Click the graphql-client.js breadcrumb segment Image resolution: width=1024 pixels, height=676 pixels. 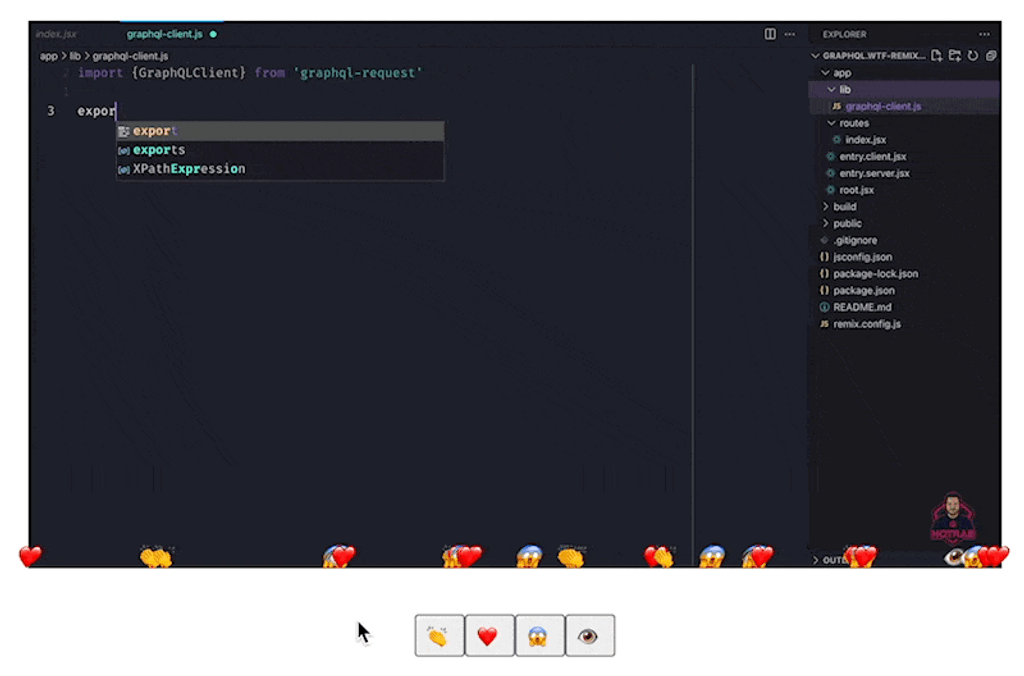(x=130, y=56)
